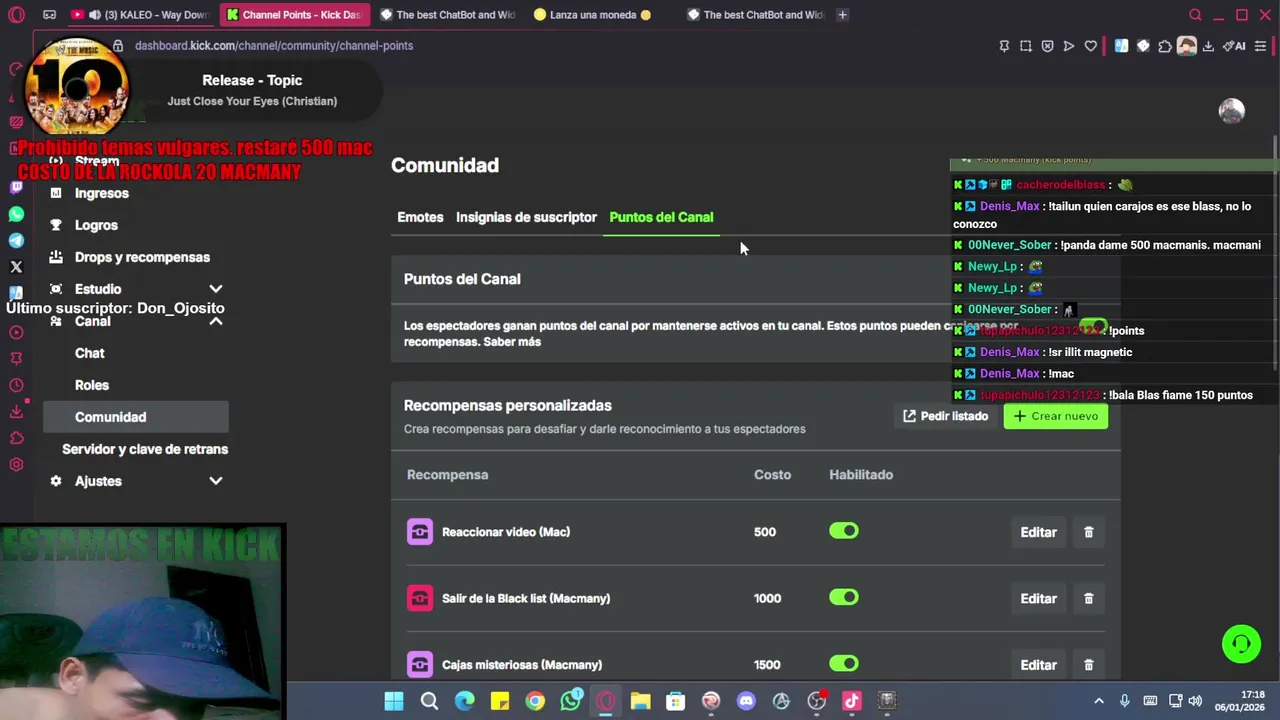The image size is (1280, 720).
Task: Click the Opera snapshot icon in address bar
Action: click(1026, 46)
